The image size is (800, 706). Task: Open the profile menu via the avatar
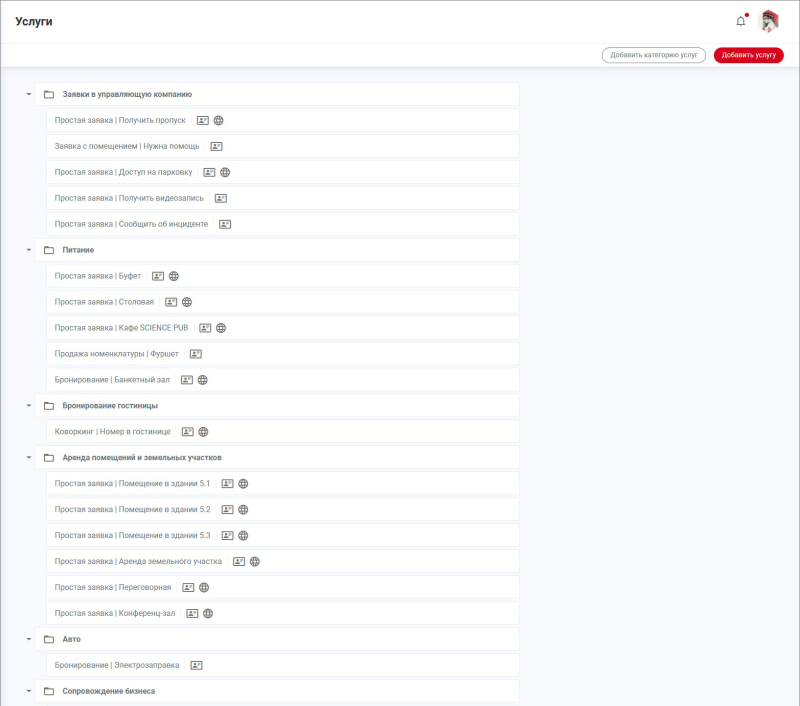(768, 19)
